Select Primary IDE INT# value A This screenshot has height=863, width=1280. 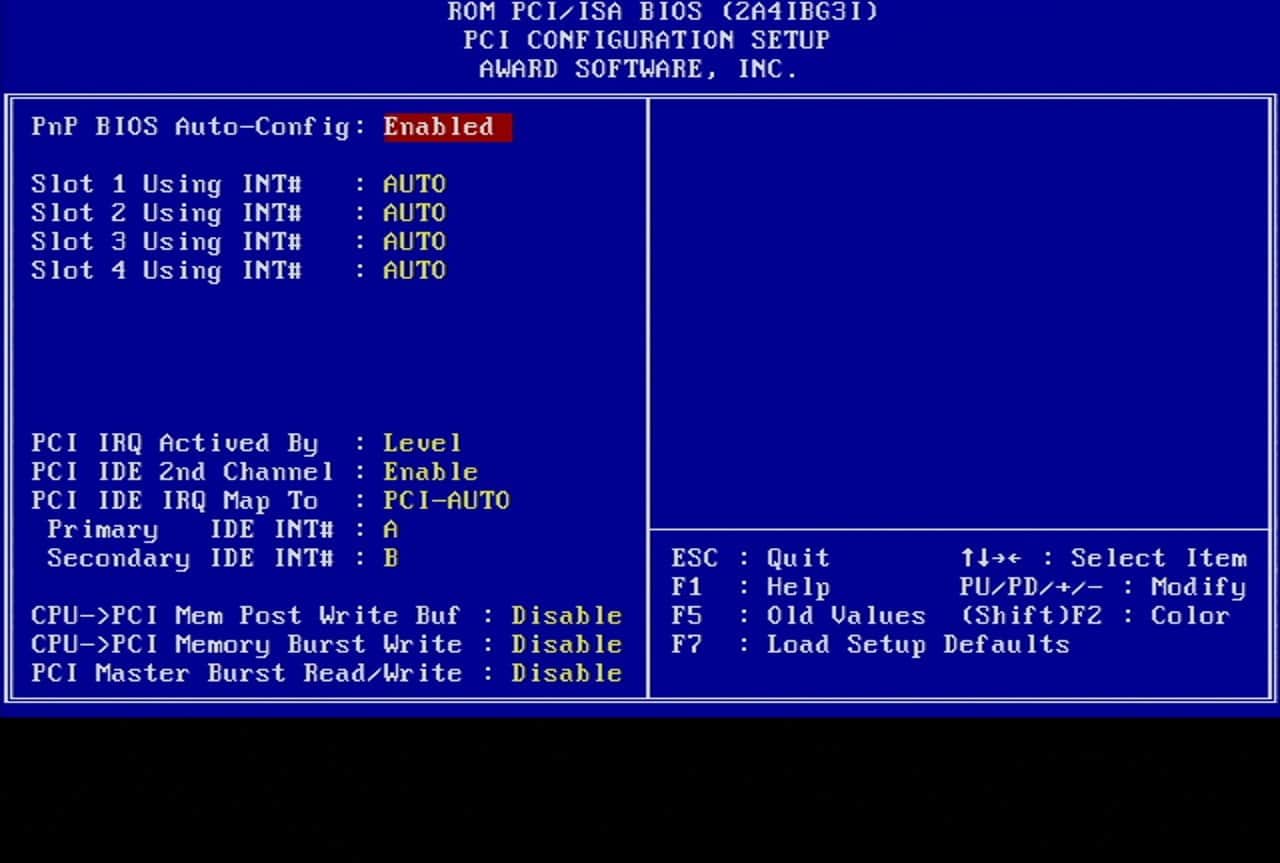point(390,530)
